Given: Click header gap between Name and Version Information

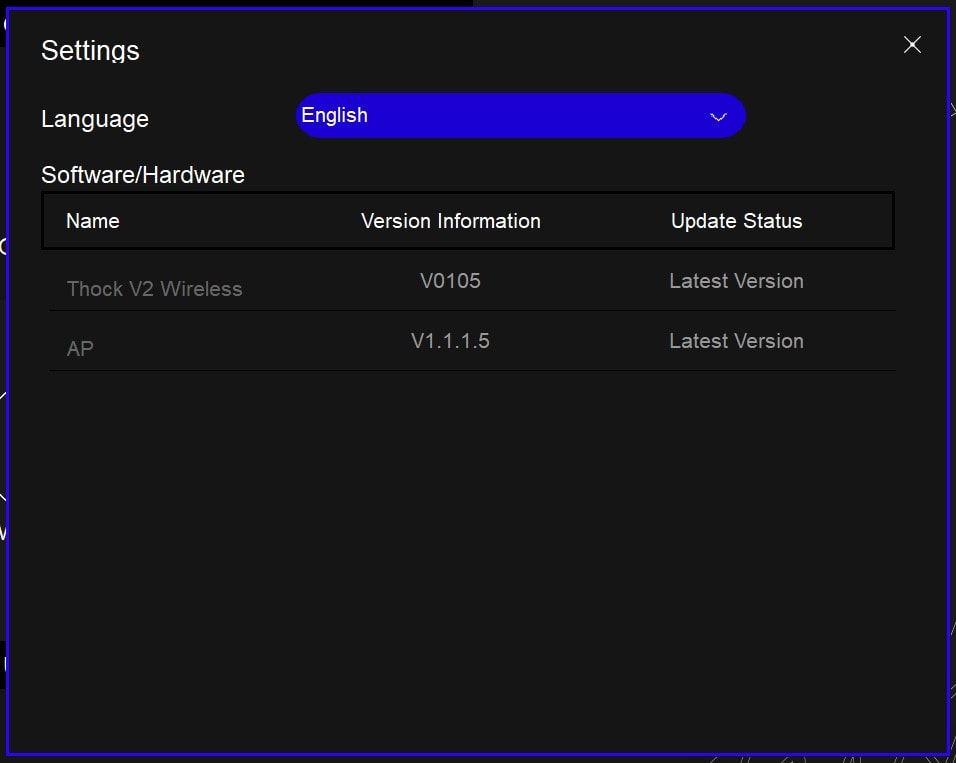Looking at the screenshot, I should point(240,221).
